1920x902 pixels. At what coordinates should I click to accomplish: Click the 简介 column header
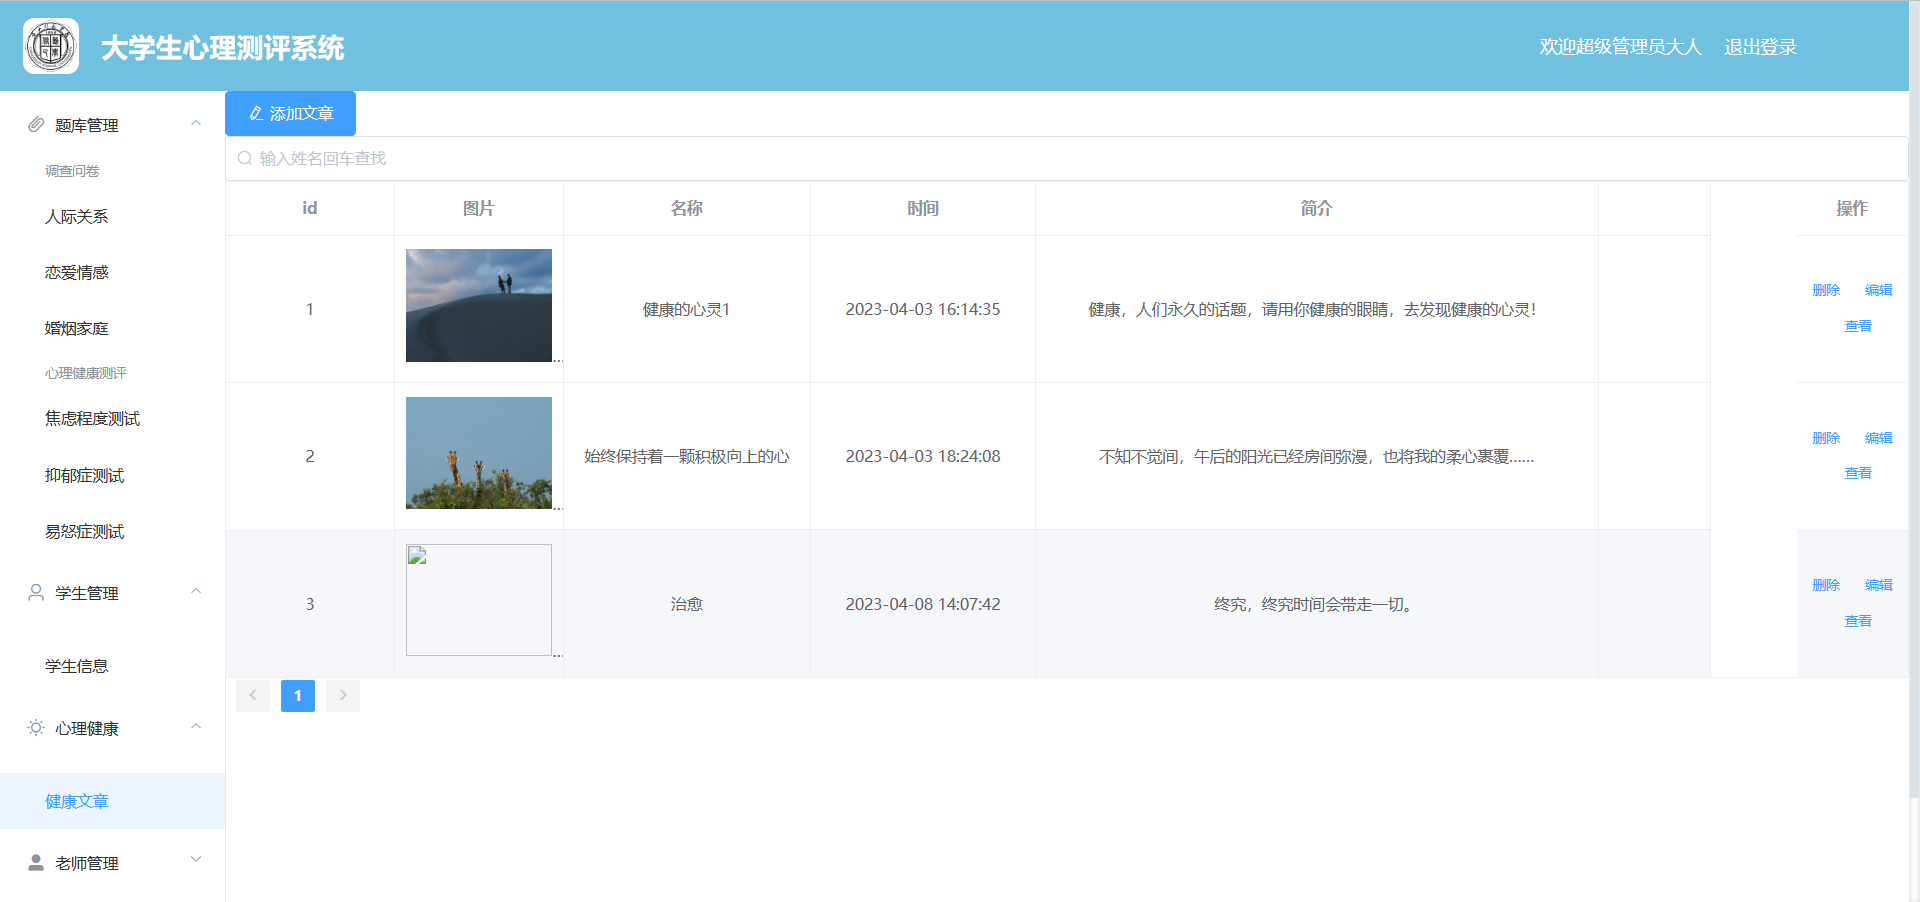[x=1317, y=208]
